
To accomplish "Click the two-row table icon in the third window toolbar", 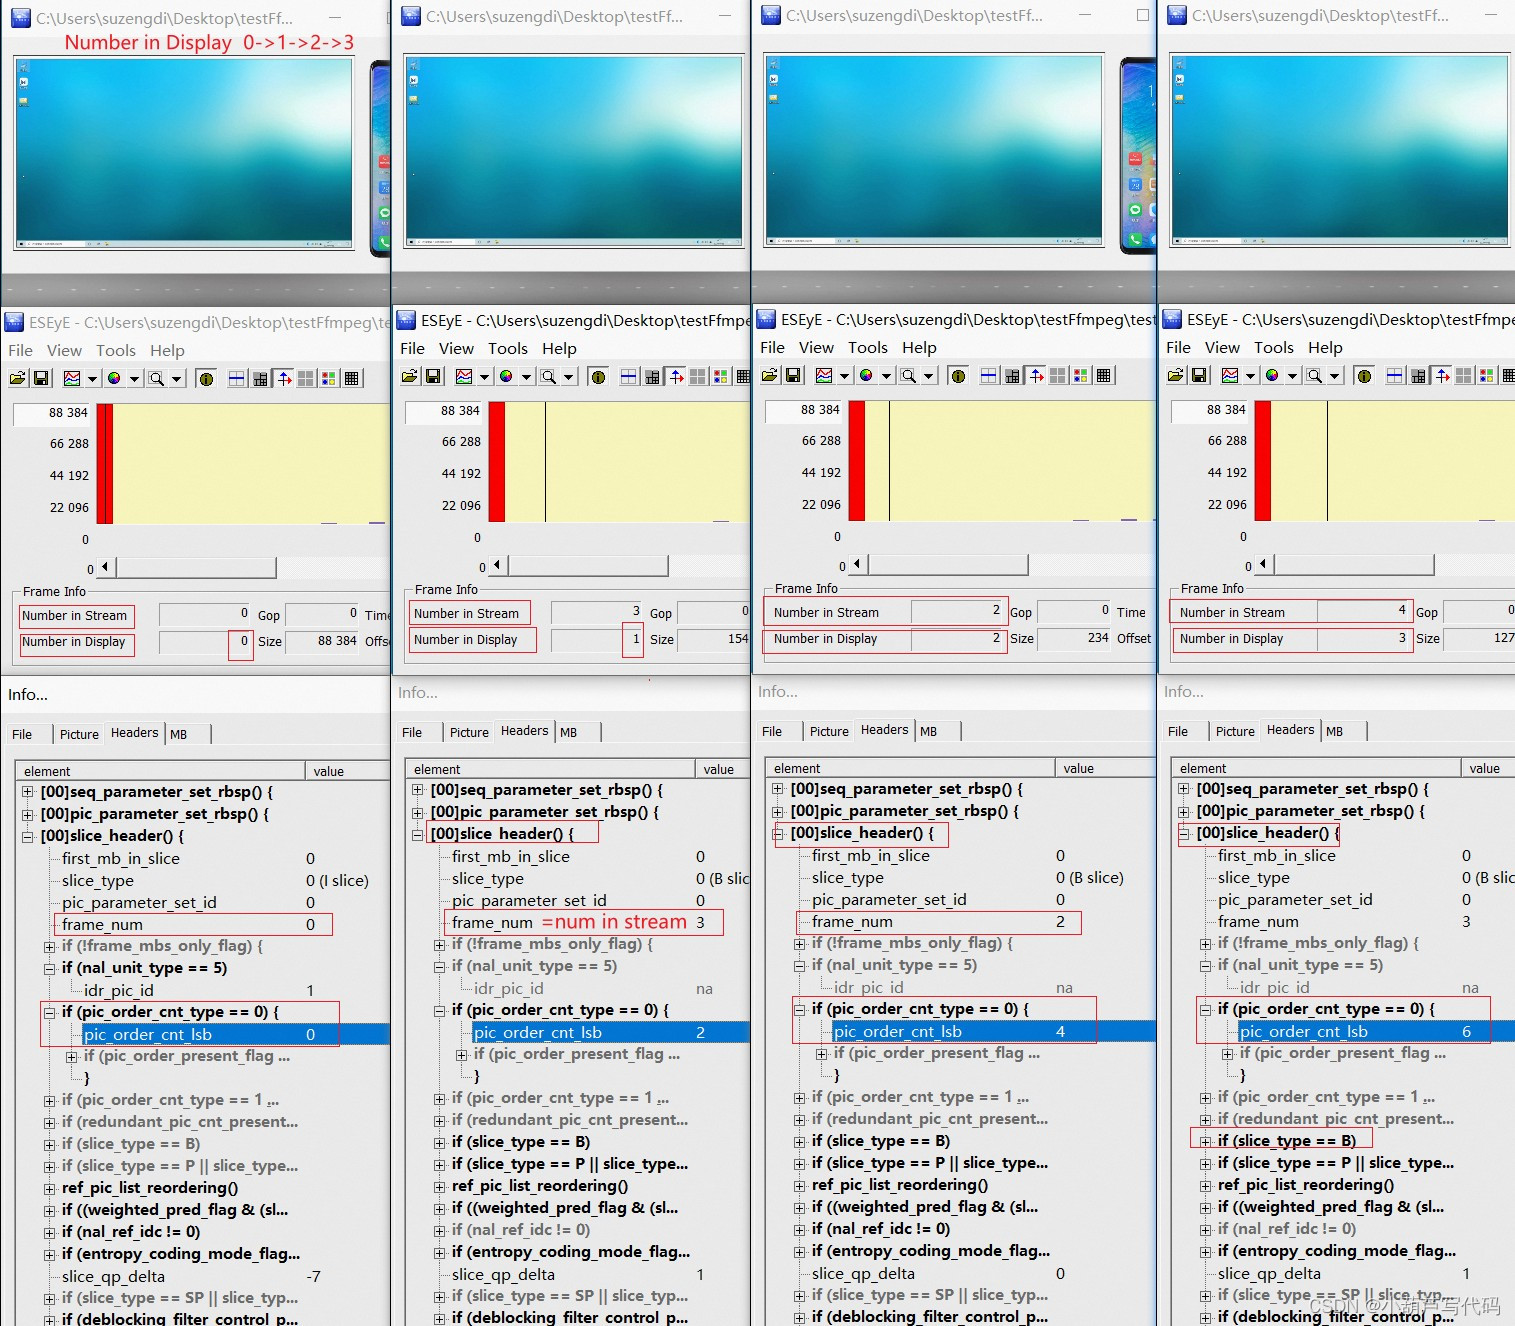I will (x=989, y=375).
